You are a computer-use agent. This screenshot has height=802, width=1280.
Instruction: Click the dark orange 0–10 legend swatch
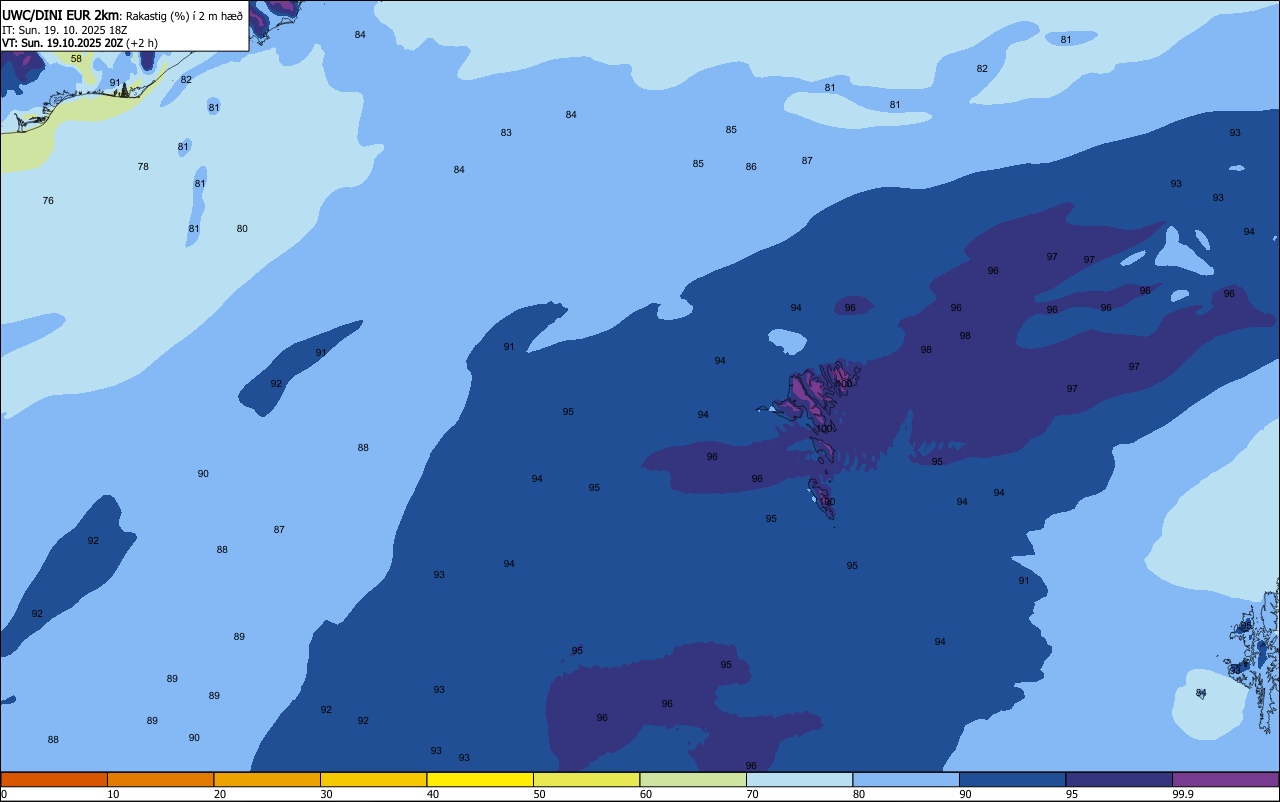[x=54, y=779]
